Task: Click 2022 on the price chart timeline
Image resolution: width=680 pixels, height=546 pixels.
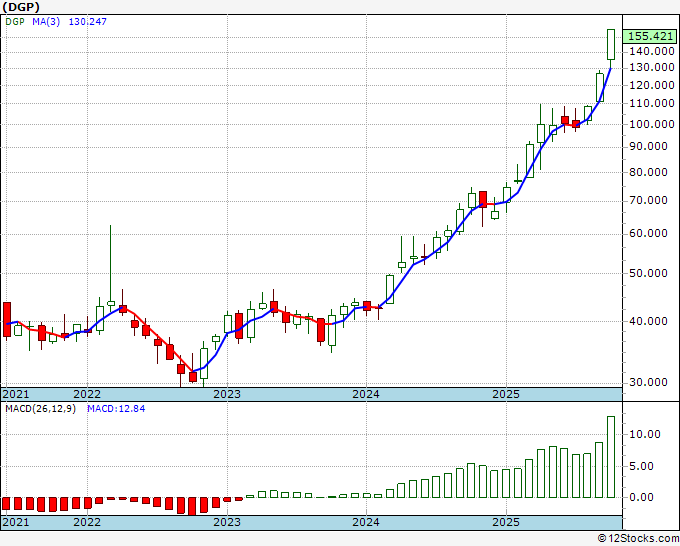Action: pyautogui.click(x=87, y=394)
